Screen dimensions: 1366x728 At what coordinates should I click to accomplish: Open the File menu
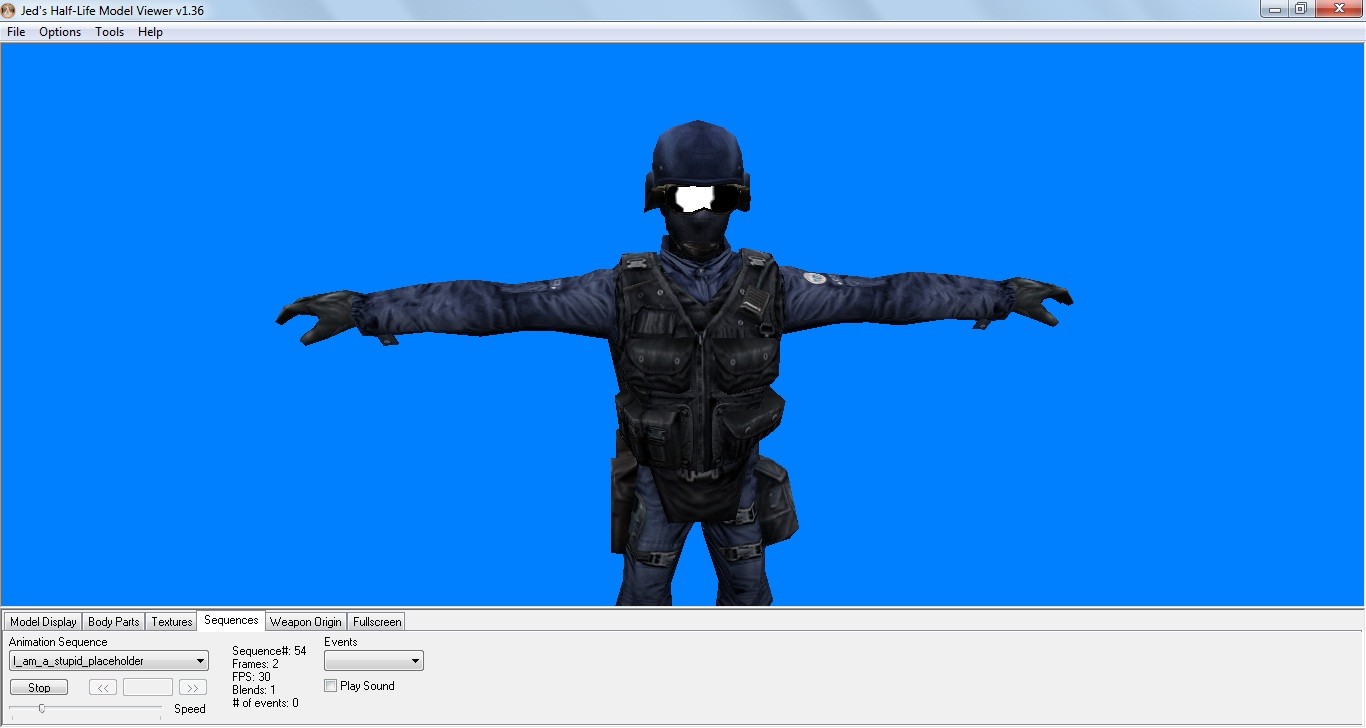coord(15,31)
